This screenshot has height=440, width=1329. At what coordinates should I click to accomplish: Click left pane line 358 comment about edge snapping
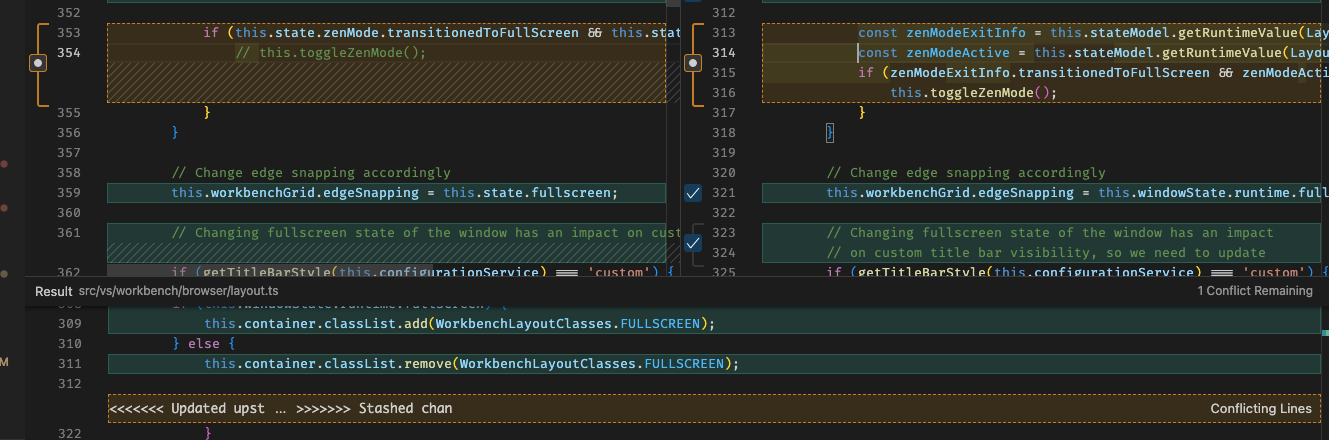[311, 173]
